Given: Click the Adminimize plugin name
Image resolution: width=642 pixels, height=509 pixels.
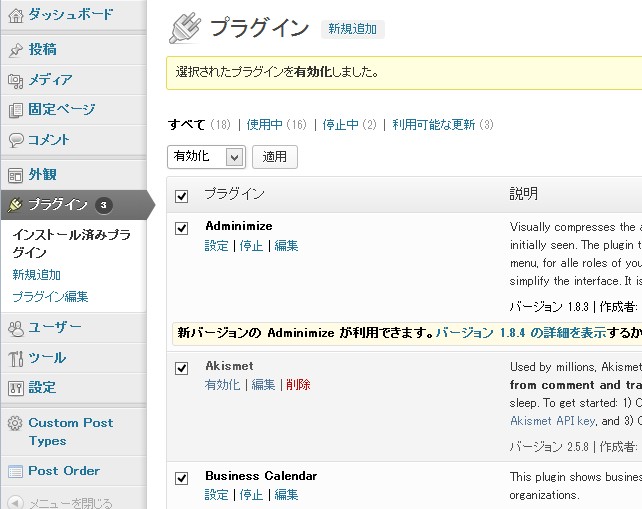Looking at the screenshot, I should pyautogui.click(x=239, y=226).
